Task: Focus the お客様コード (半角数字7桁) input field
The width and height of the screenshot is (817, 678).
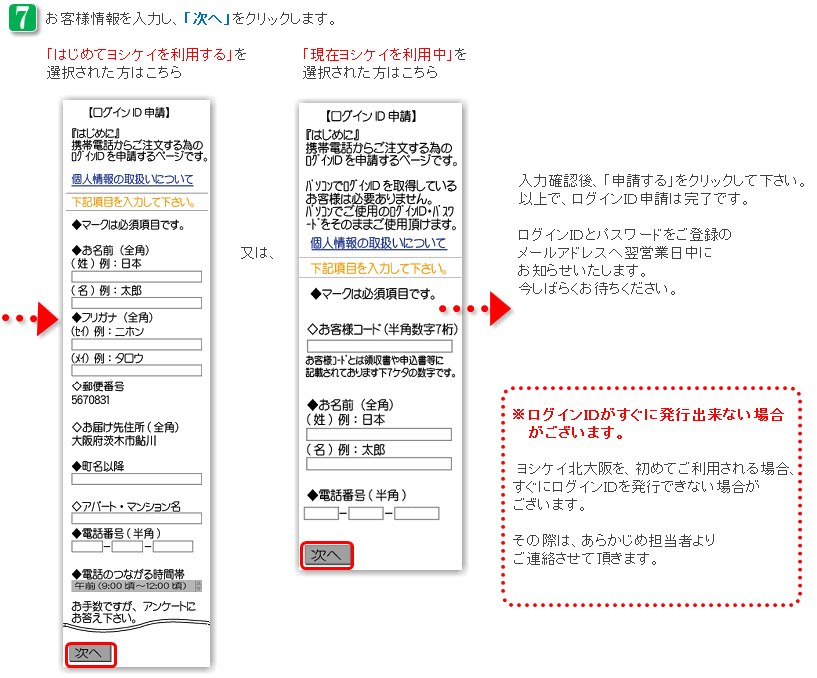Action: 379,346
